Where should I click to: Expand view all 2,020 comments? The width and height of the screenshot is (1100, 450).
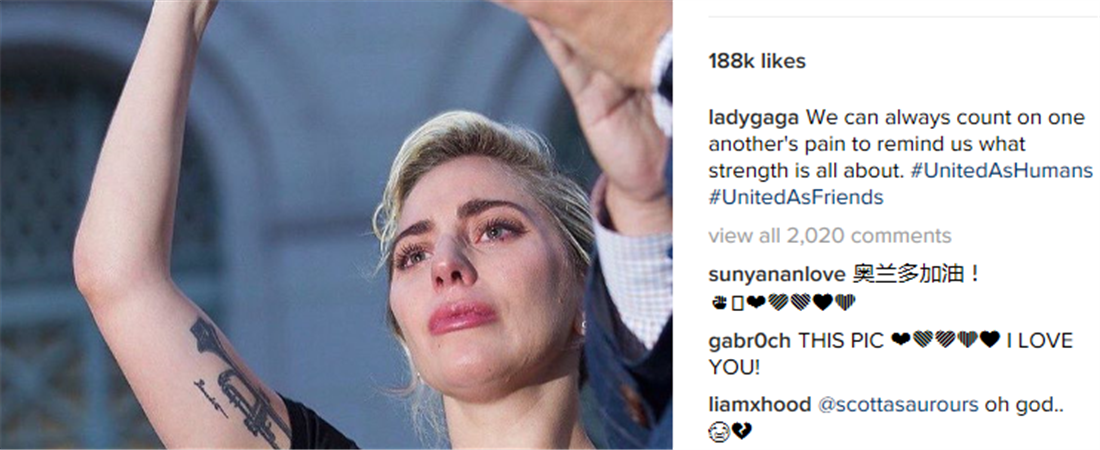point(830,235)
